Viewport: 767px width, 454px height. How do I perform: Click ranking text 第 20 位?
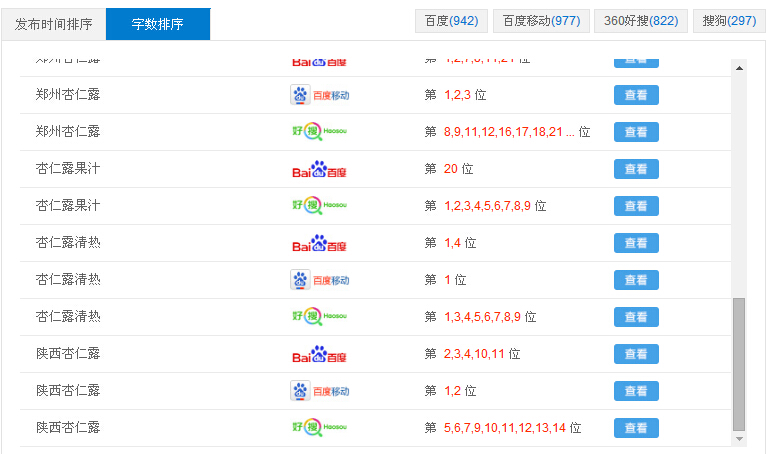(449, 169)
